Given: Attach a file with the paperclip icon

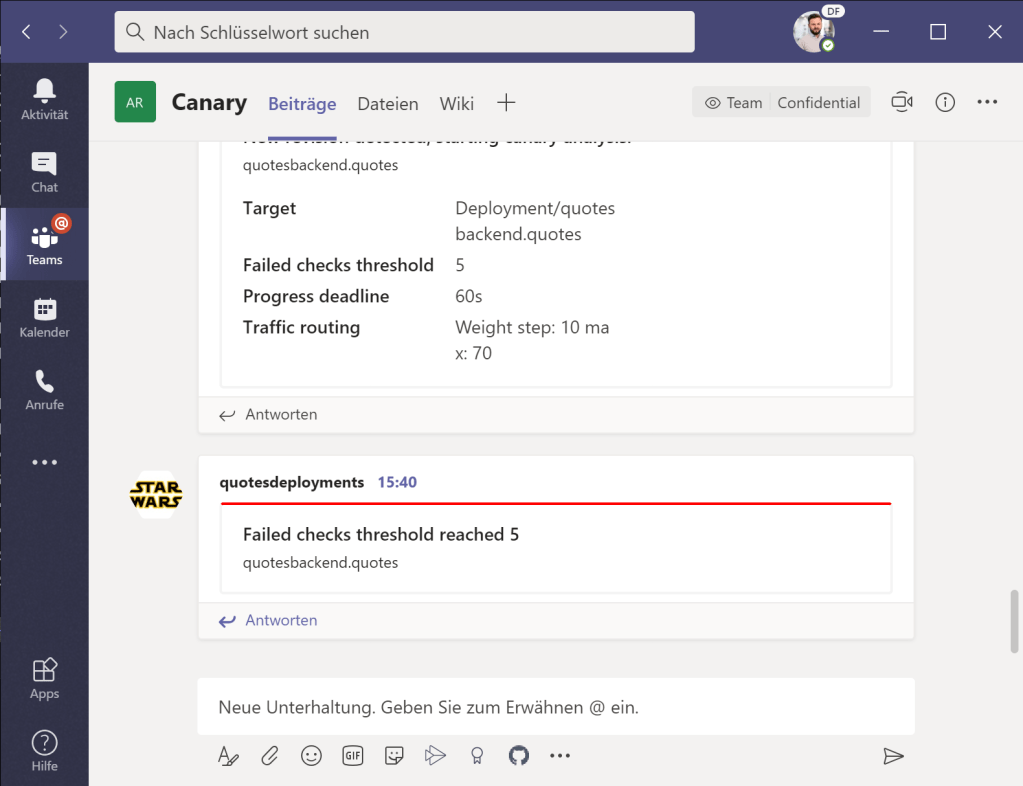Looking at the screenshot, I should click(x=270, y=756).
